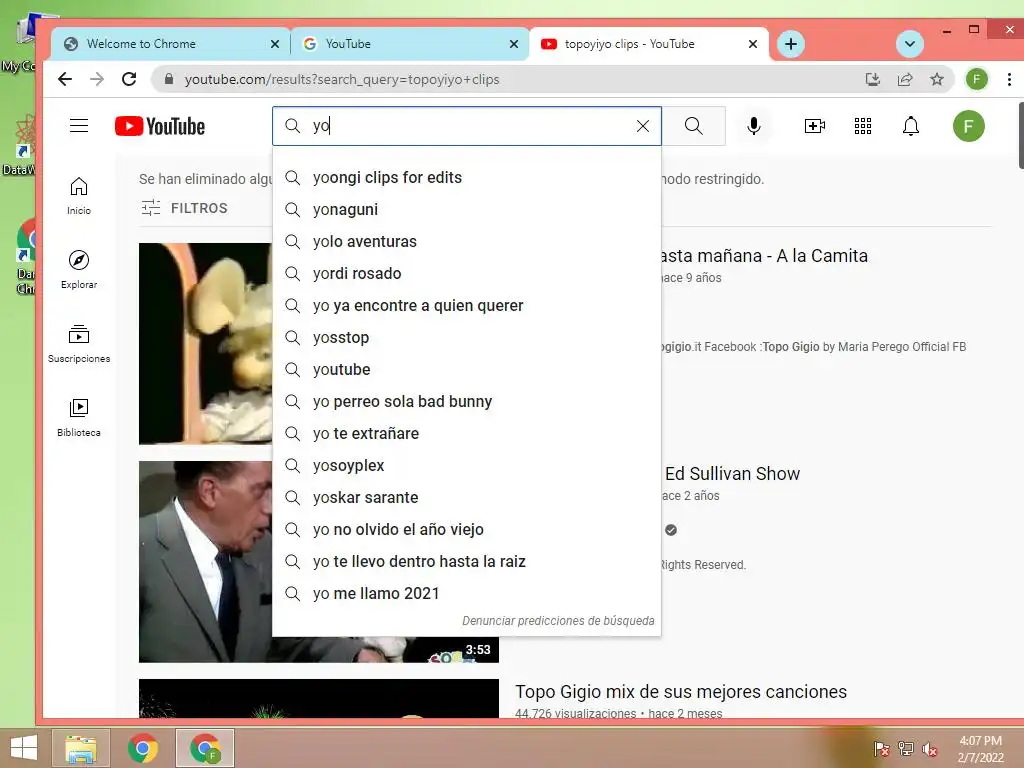Screen dimensions: 1024x768
Task: Click the install app icon in address bar
Action: [872, 79]
